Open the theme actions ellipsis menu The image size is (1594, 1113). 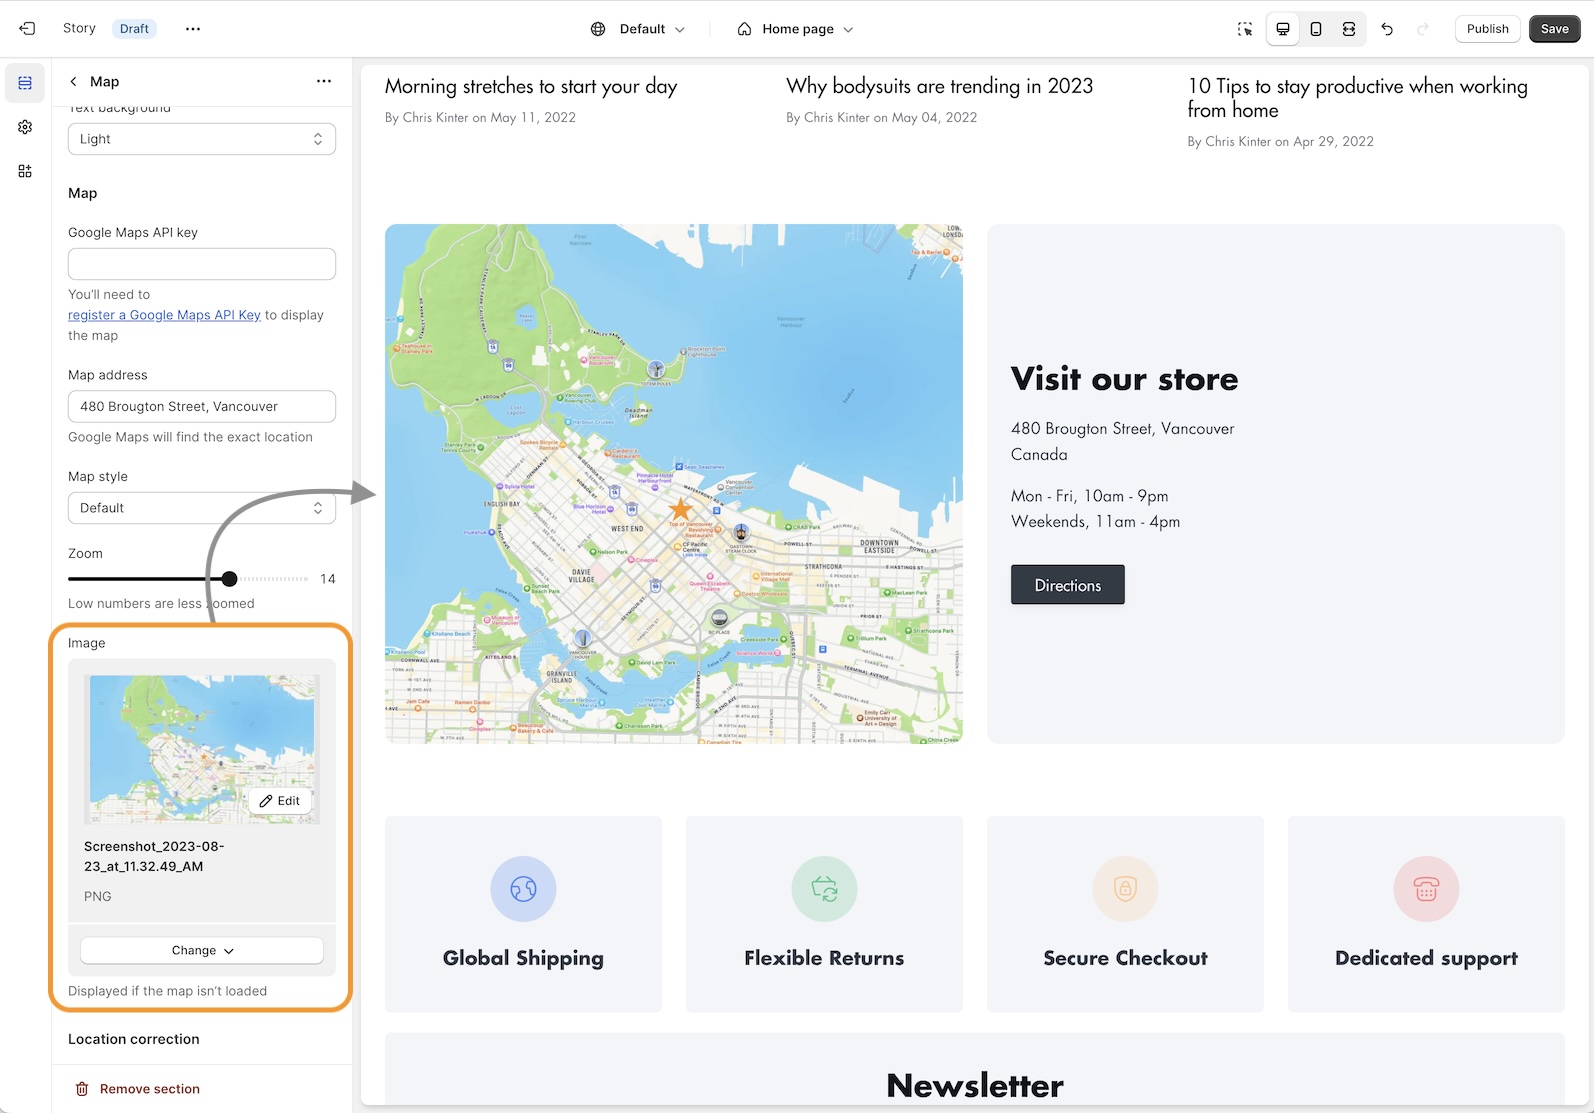point(193,29)
